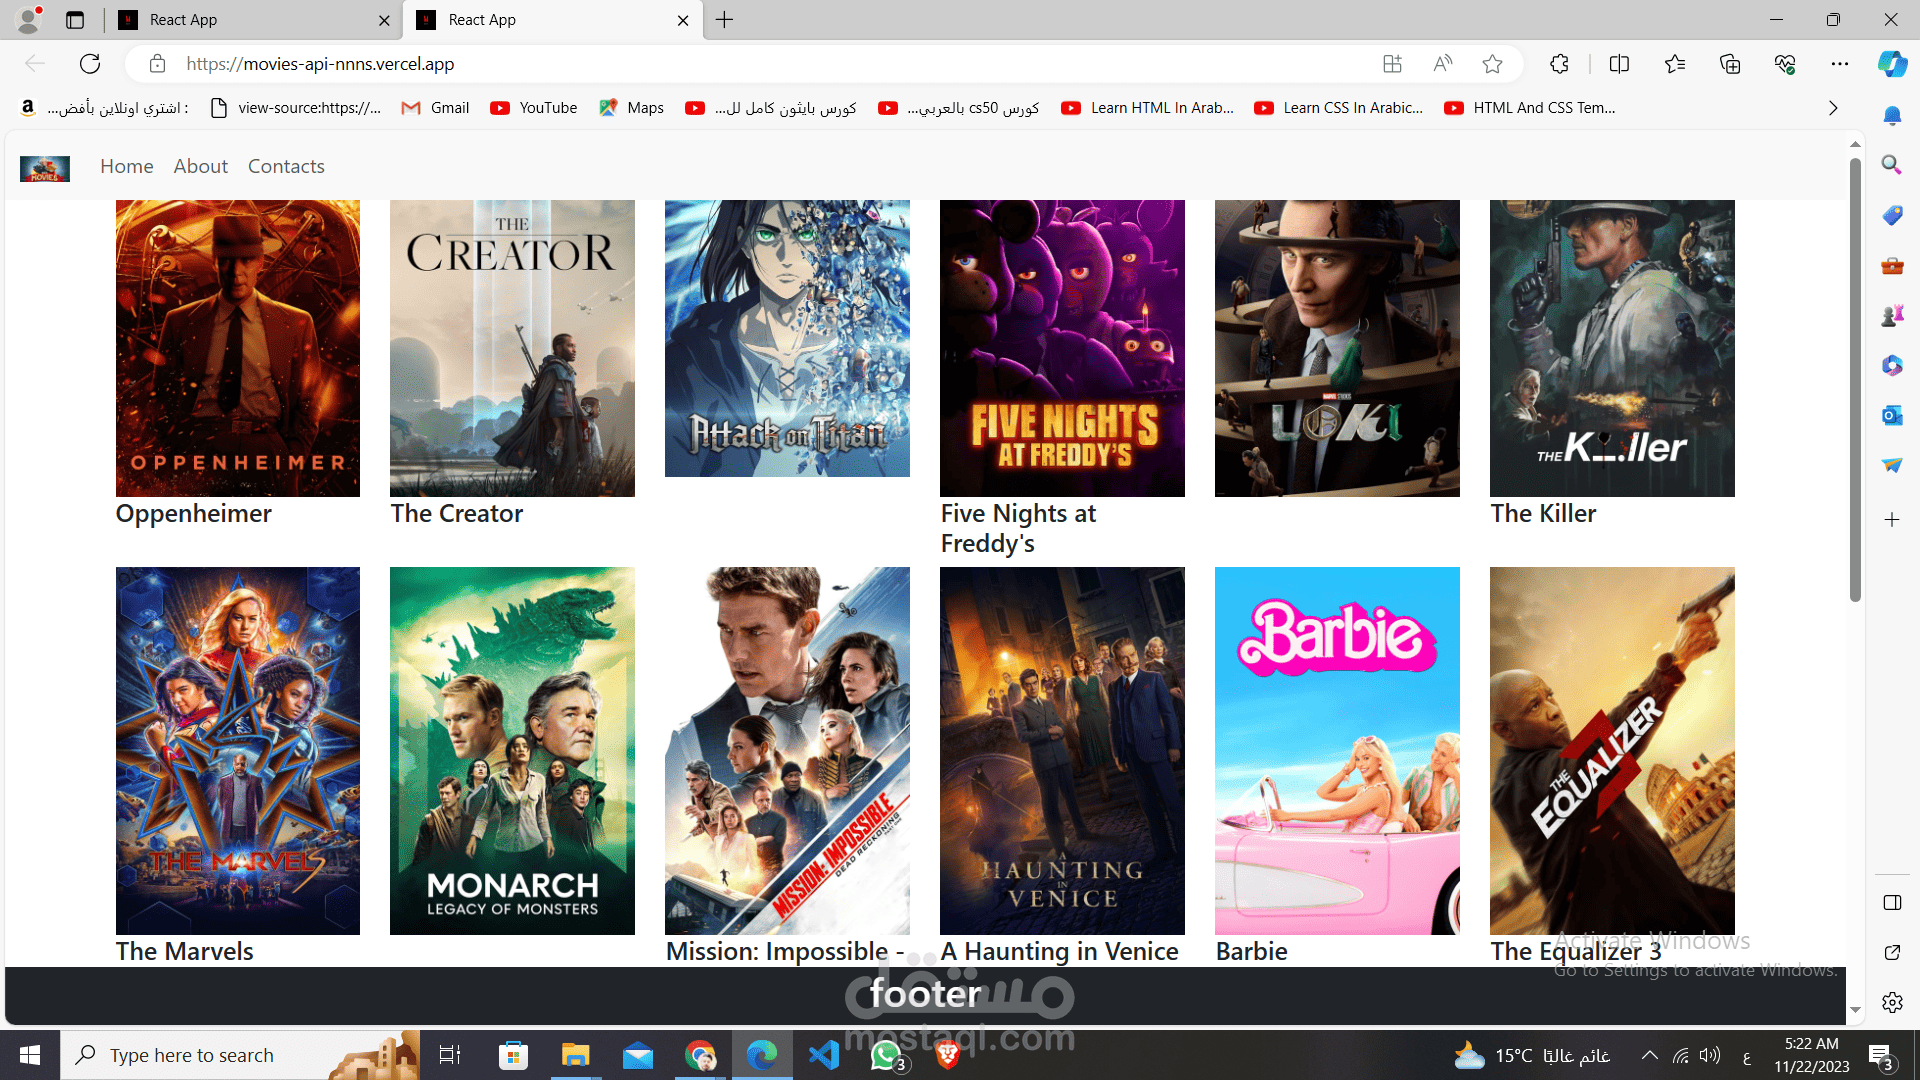1920x1080 pixels.
Task: Open the YouTube bookmark
Action: [x=534, y=108]
